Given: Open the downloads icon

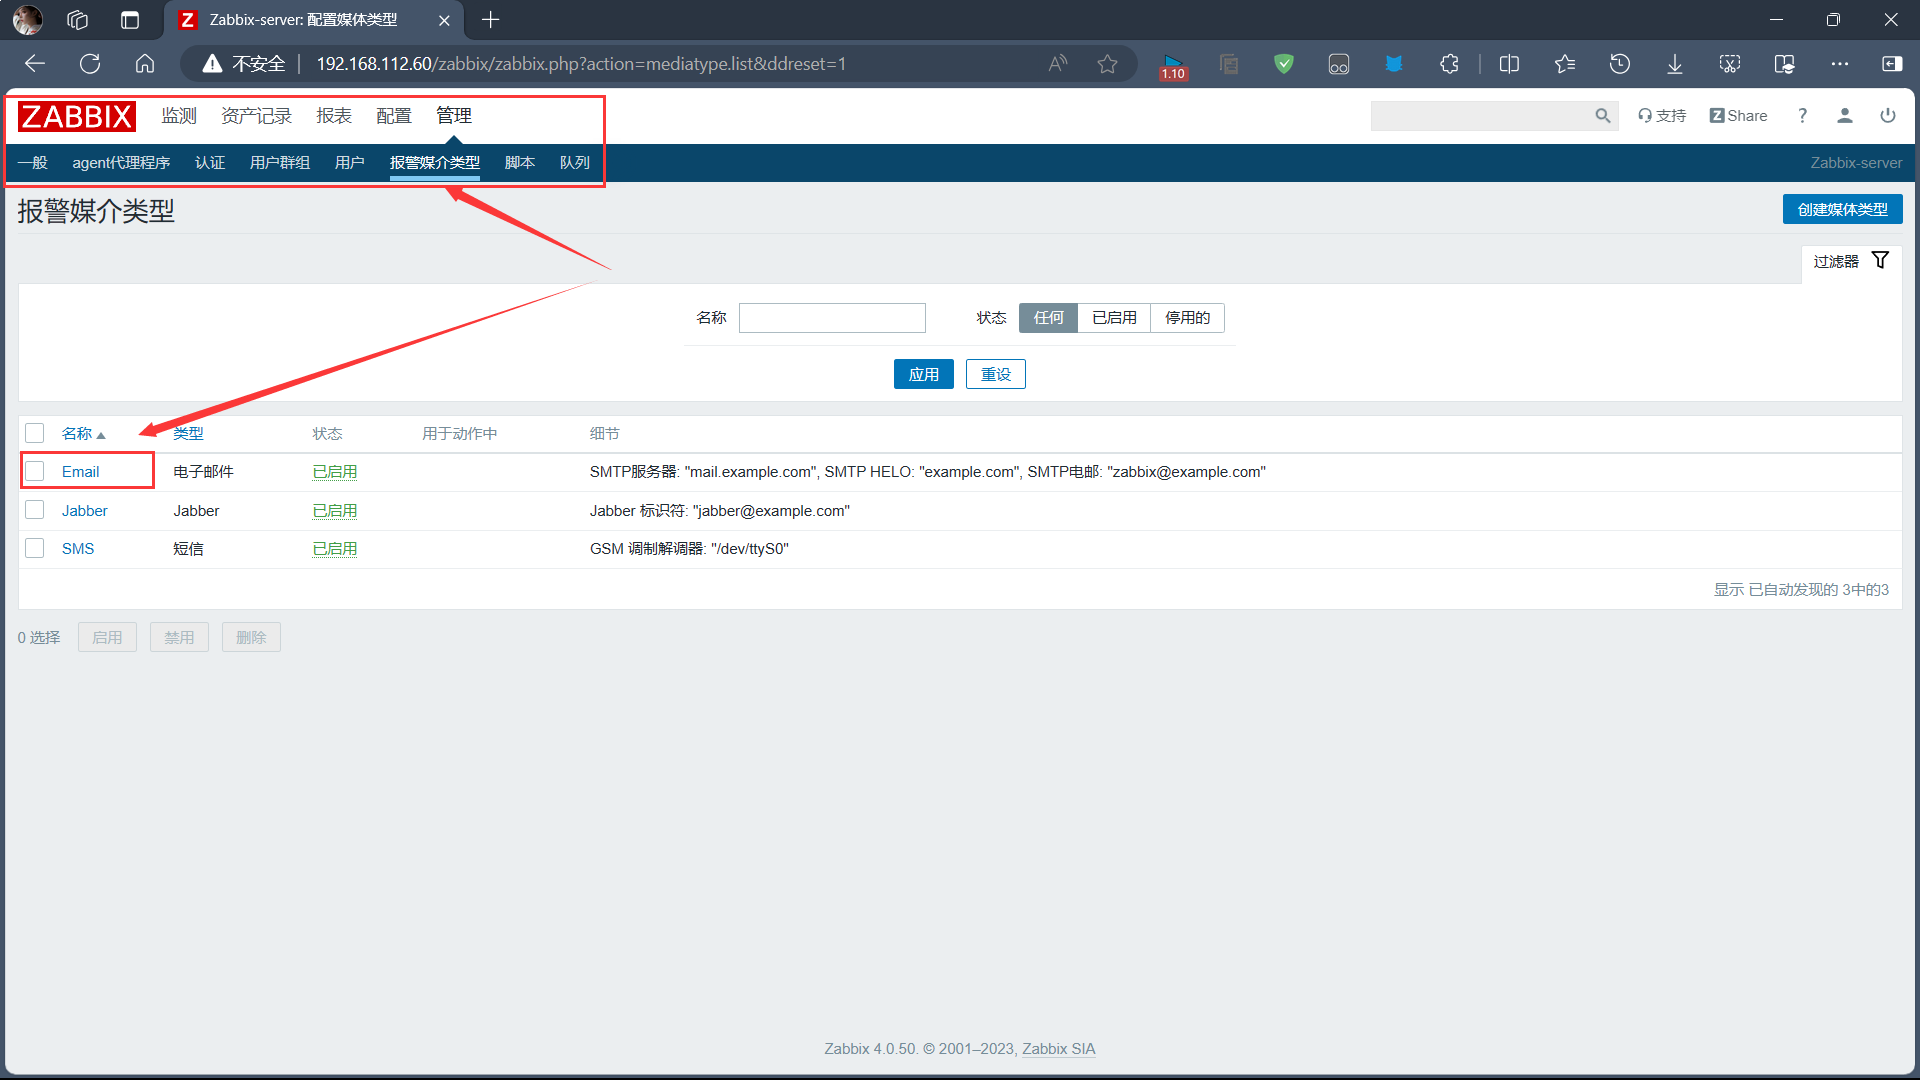Looking at the screenshot, I should point(1675,64).
